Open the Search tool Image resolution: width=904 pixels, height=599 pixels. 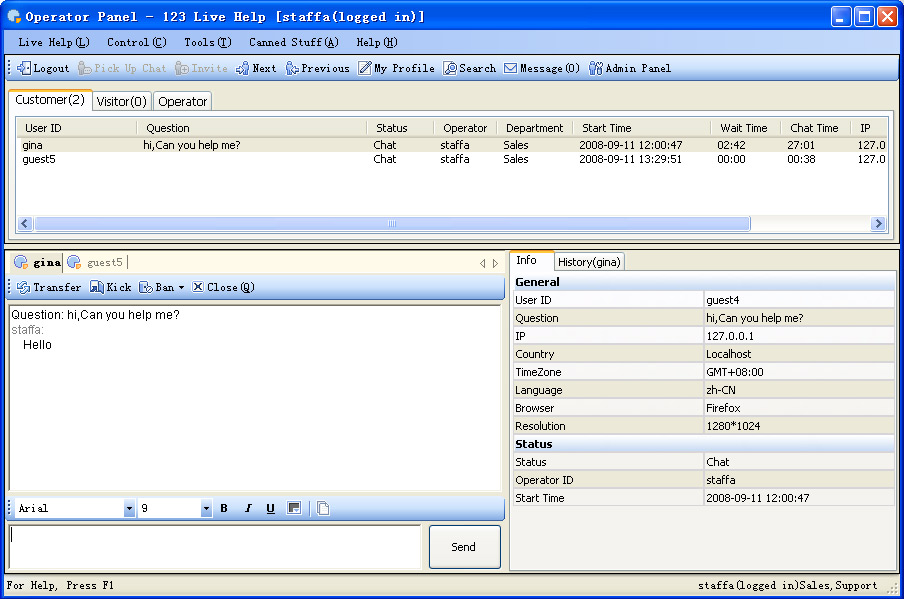(x=469, y=68)
